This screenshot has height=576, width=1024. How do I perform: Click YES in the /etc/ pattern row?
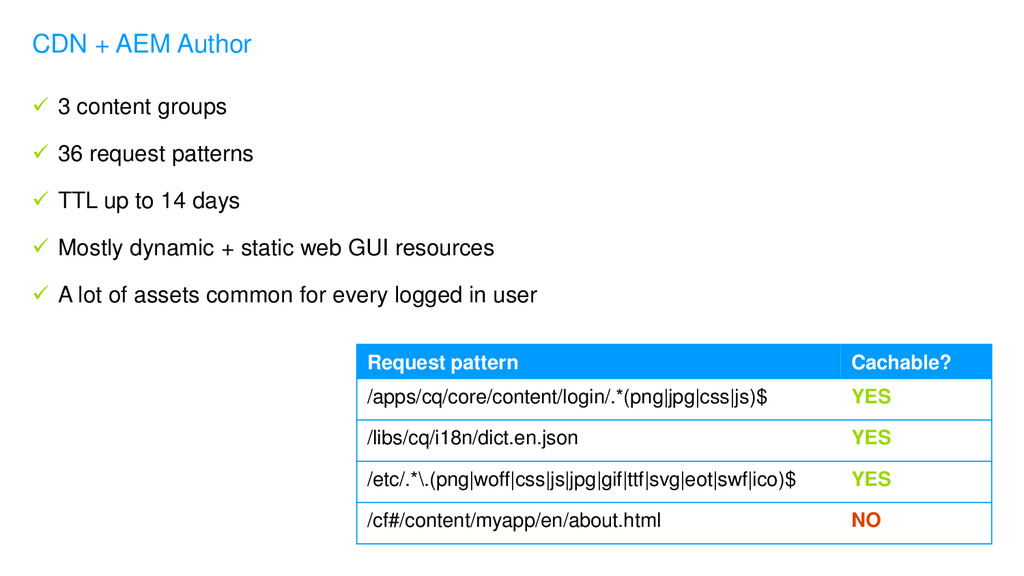point(871,479)
